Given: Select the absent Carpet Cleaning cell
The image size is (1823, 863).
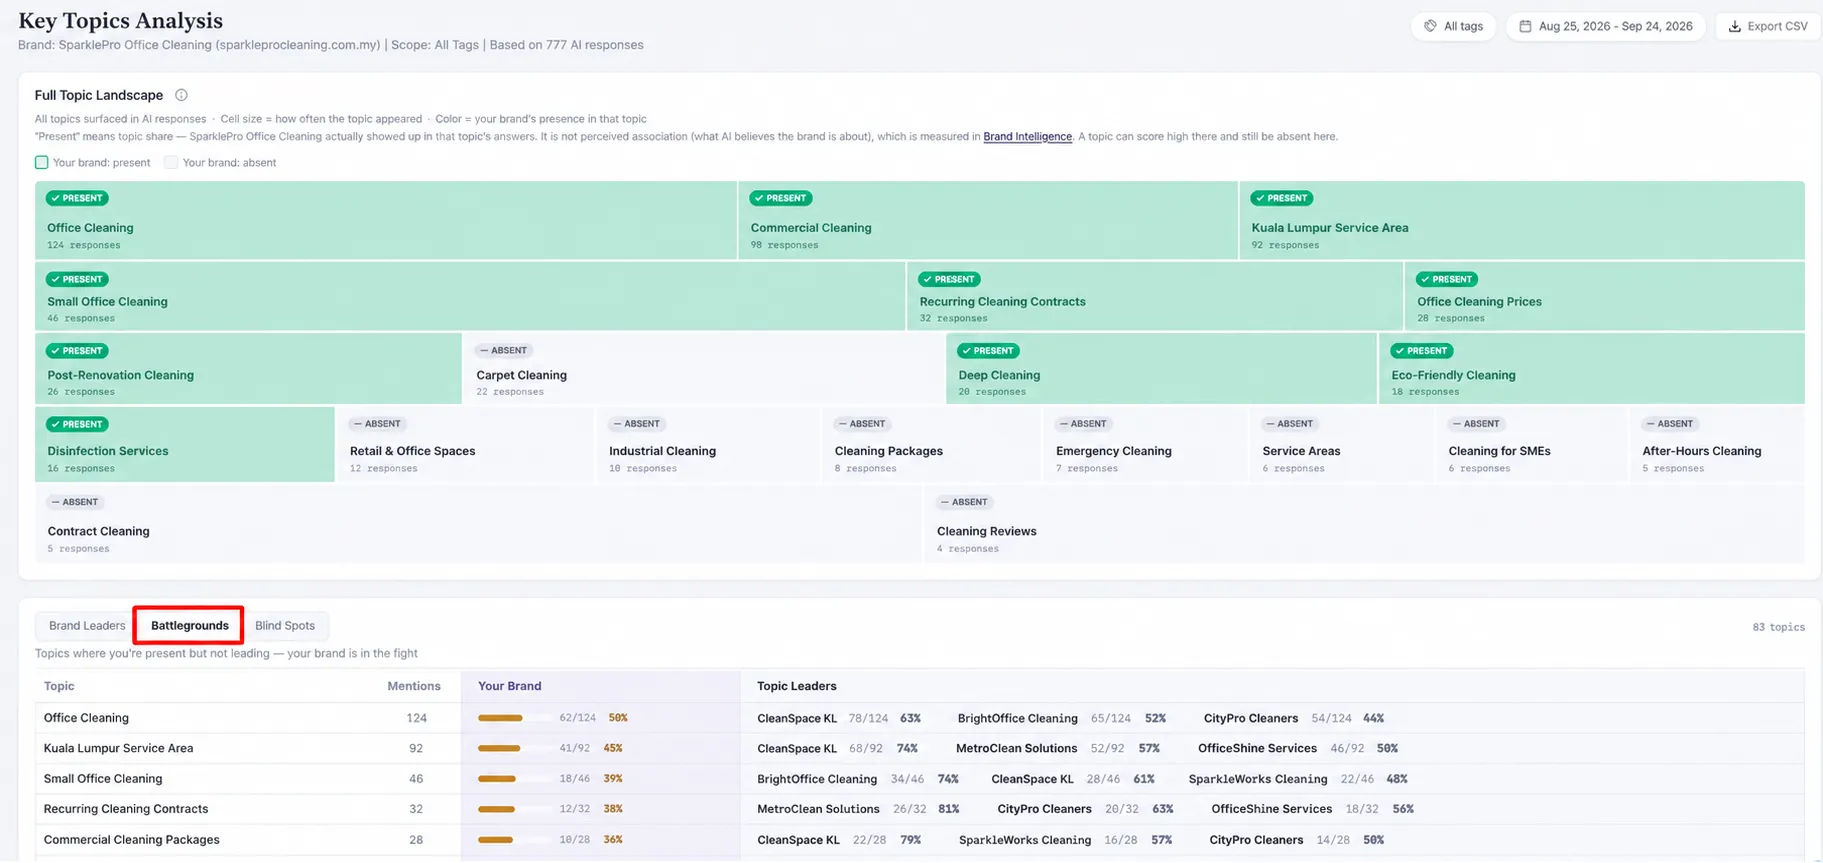Looking at the screenshot, I should [x=704, y=369].
